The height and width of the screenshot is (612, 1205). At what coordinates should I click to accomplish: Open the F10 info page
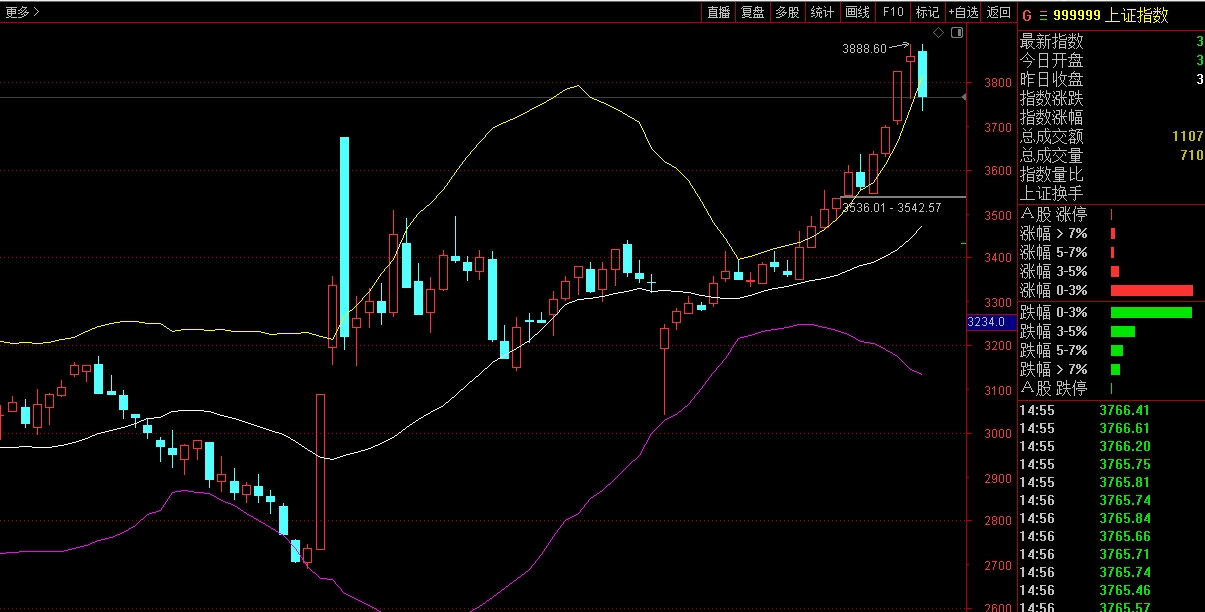click(892, 12)
